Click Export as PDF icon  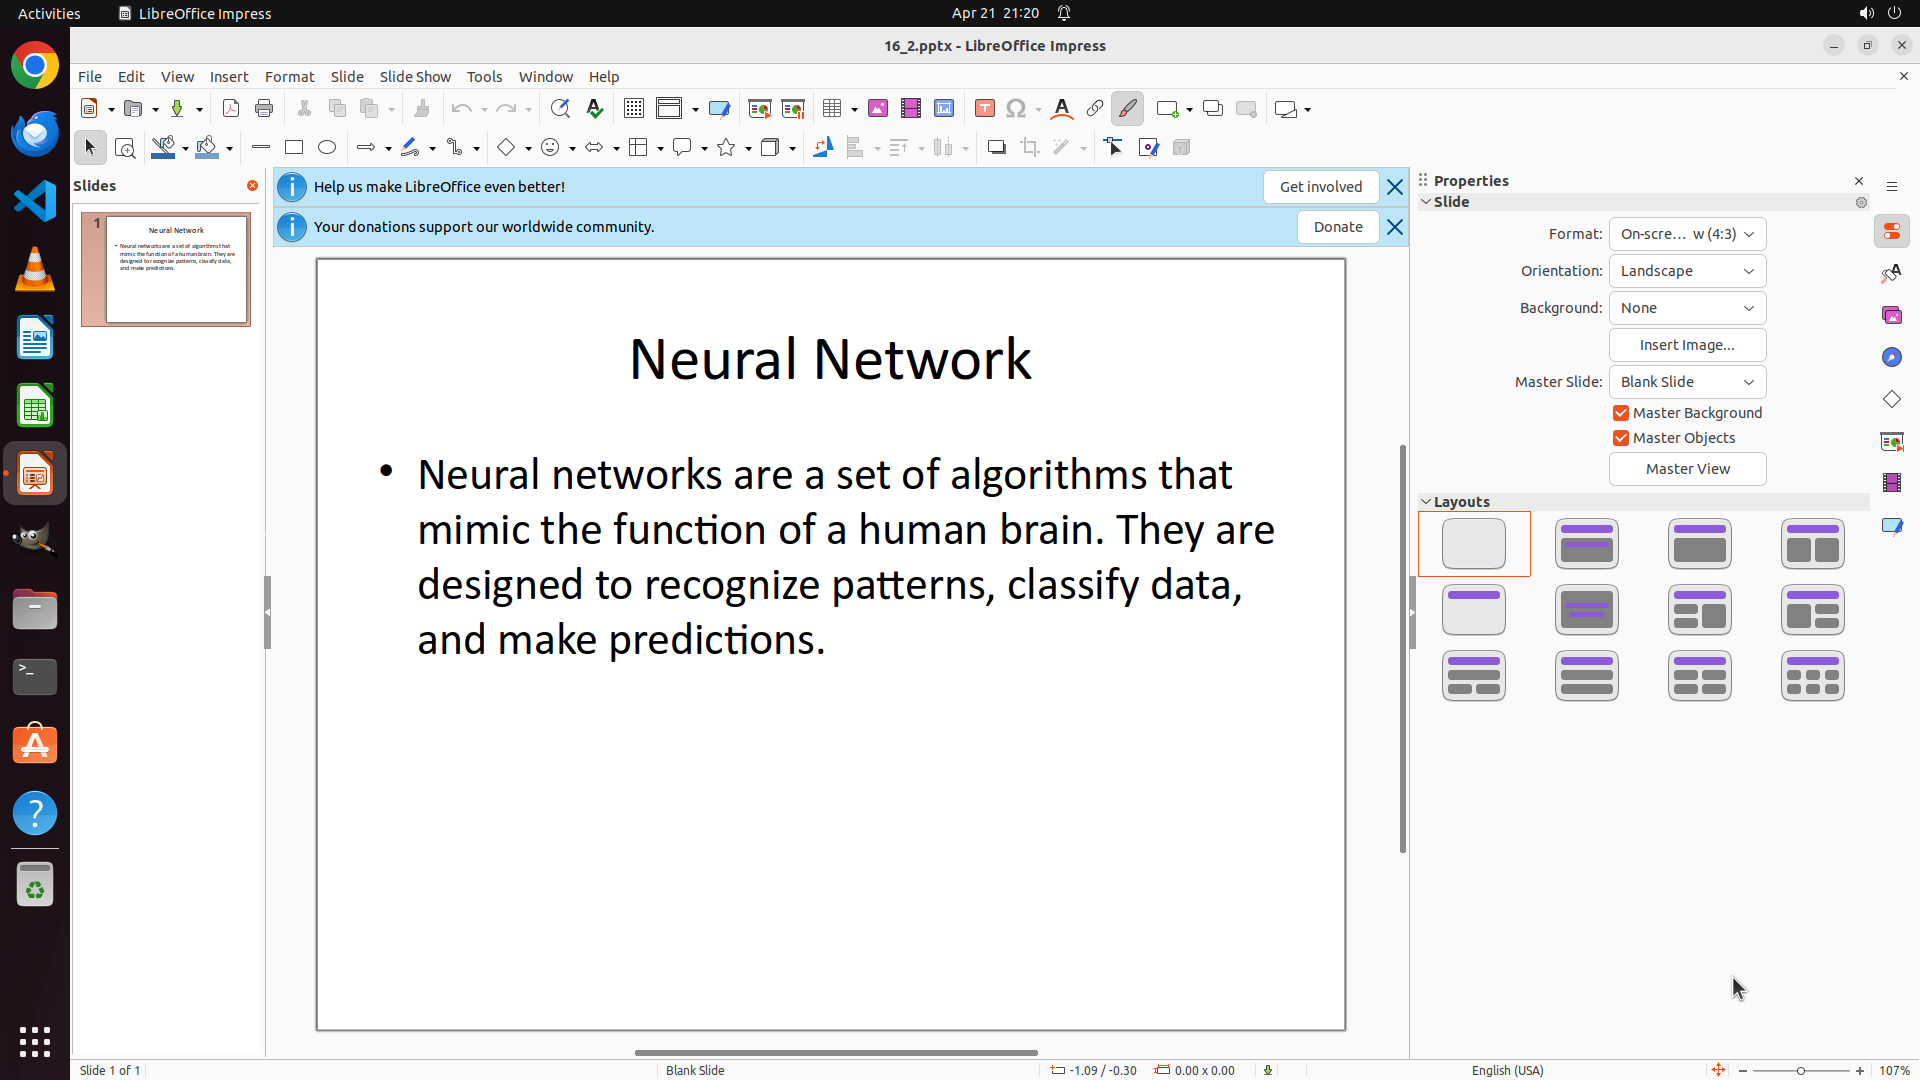click(231, 109)
